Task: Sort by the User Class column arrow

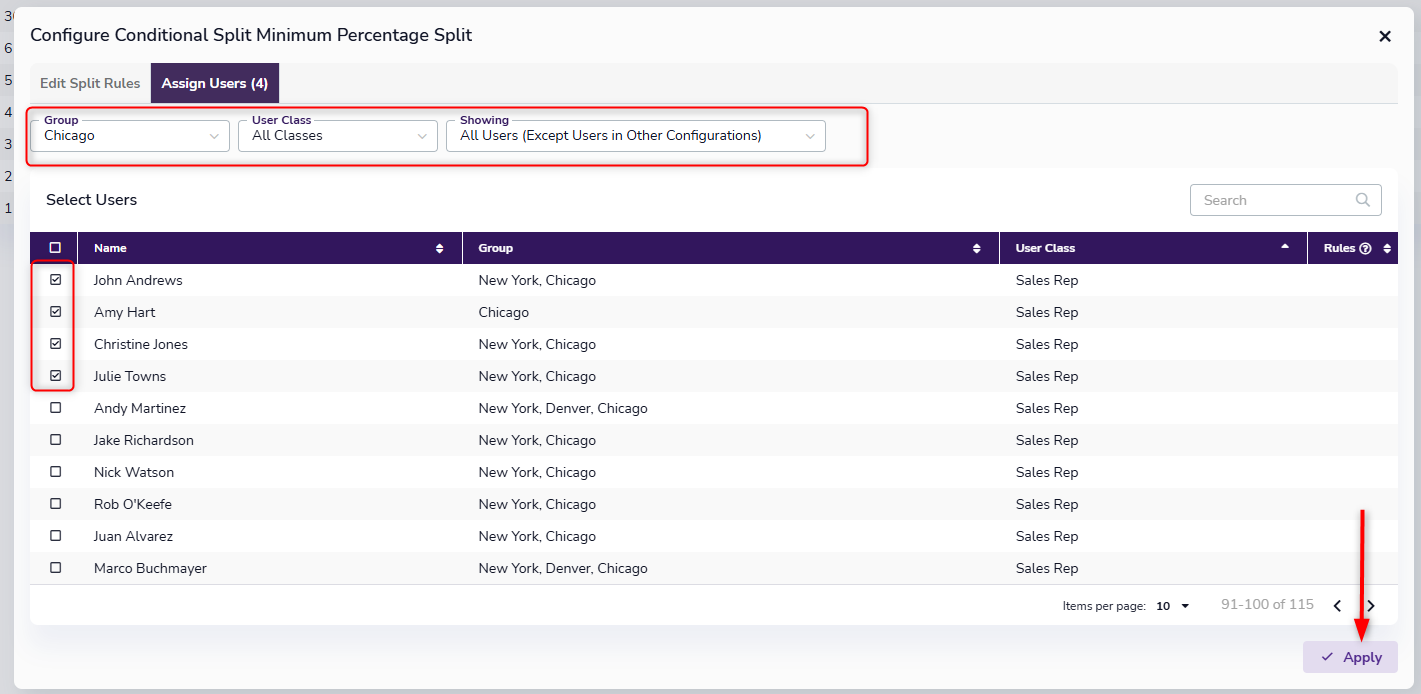Action: point(1285,248)
